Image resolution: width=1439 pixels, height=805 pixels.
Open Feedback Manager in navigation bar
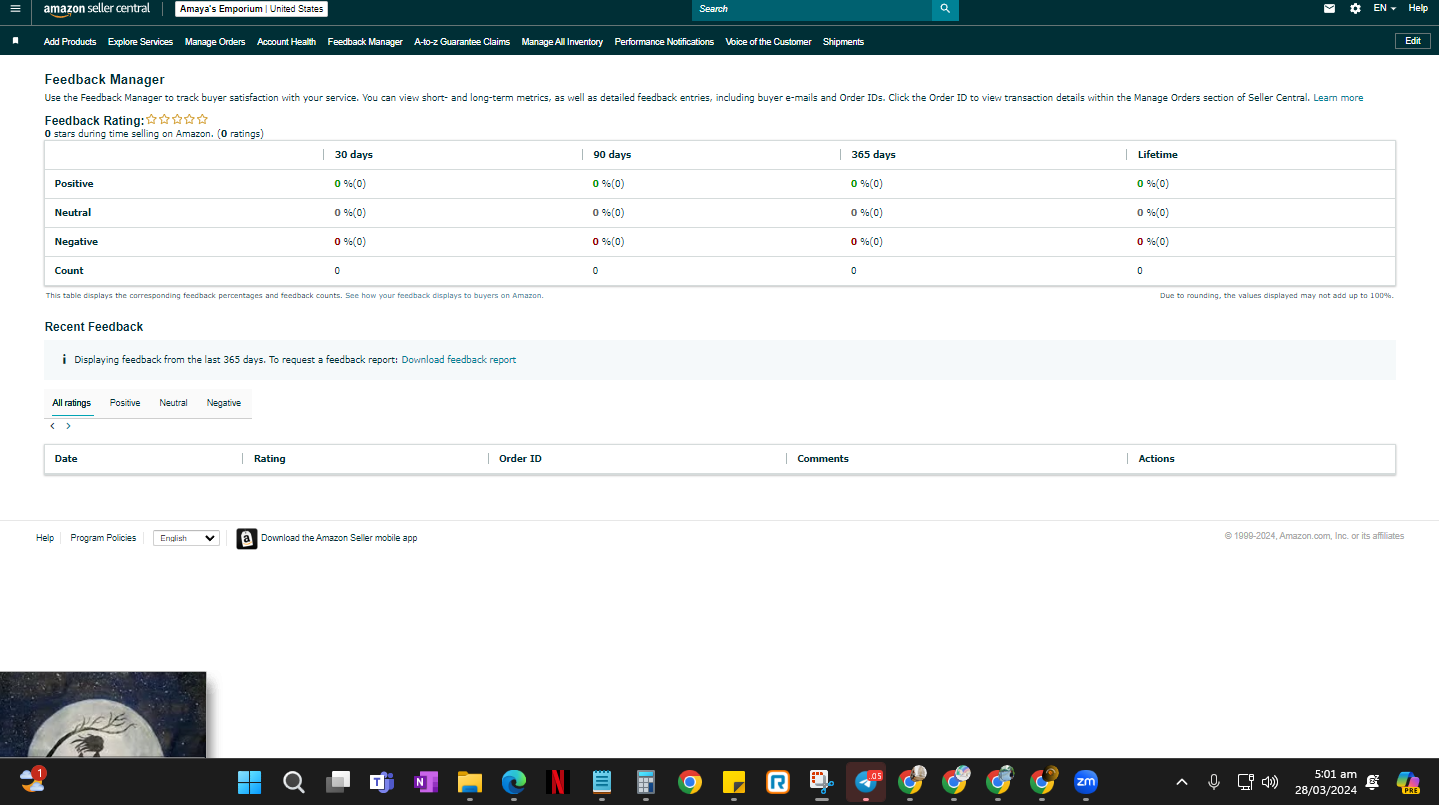point(365,42)
